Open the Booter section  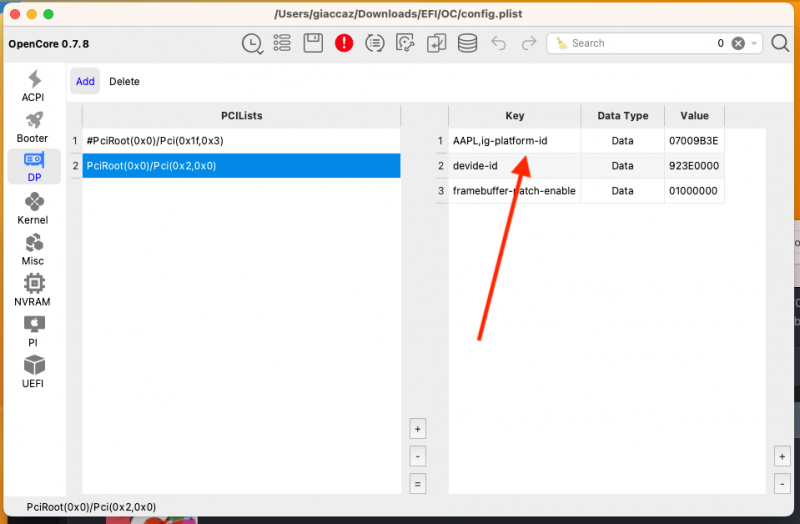coord(33,128)
